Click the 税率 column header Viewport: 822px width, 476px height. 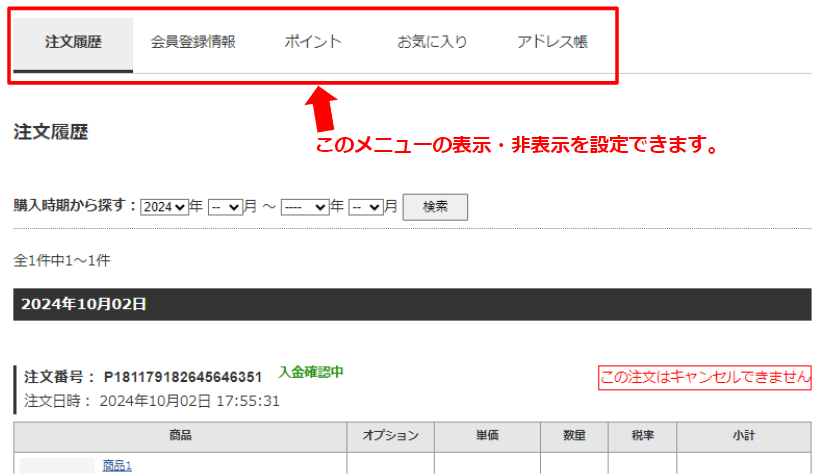point(642,437)
